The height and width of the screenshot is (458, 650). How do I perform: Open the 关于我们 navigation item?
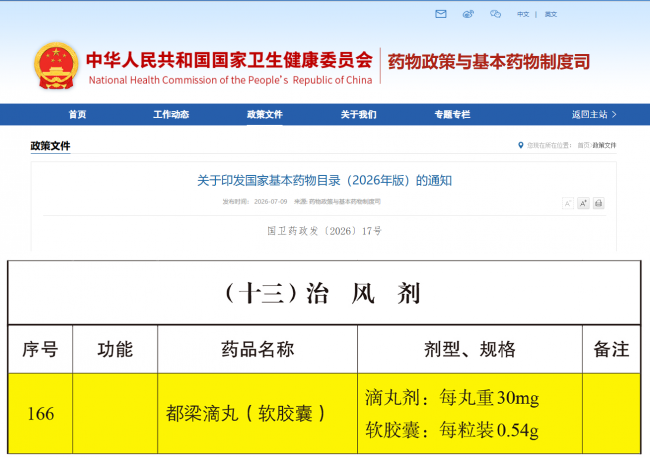point(358,114)
